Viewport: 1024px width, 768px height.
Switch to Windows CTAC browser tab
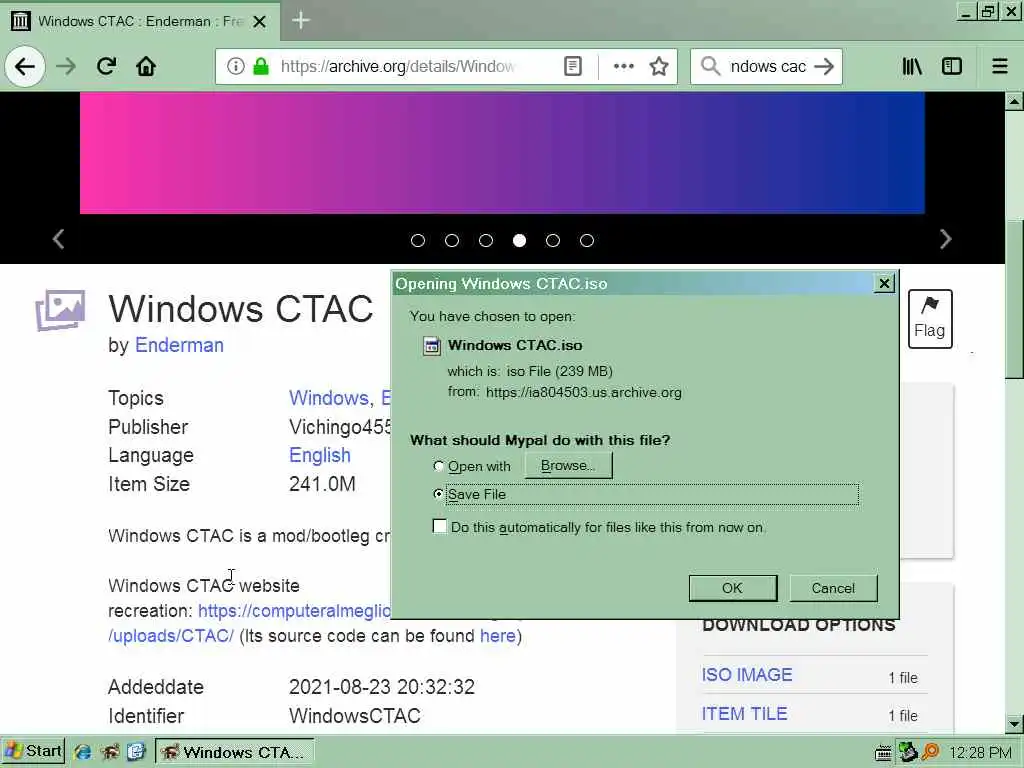[140, 22]
